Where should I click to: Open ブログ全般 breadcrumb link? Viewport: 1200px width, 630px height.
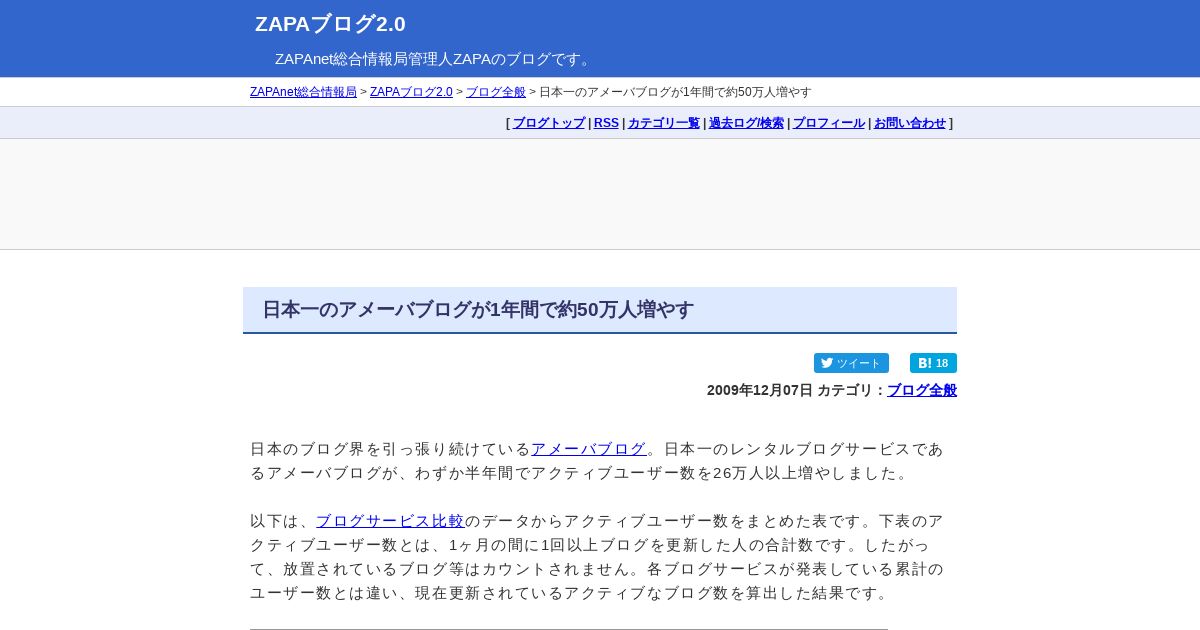[x=496, y=92]
